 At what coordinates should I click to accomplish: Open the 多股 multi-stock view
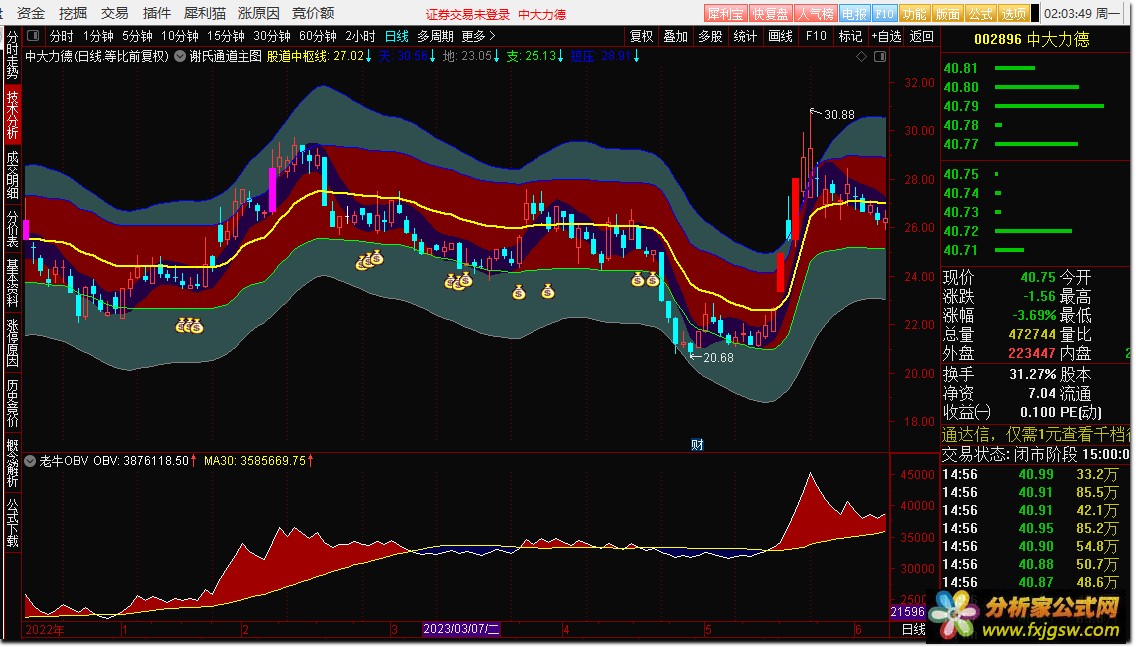click(x=710, y=36)
